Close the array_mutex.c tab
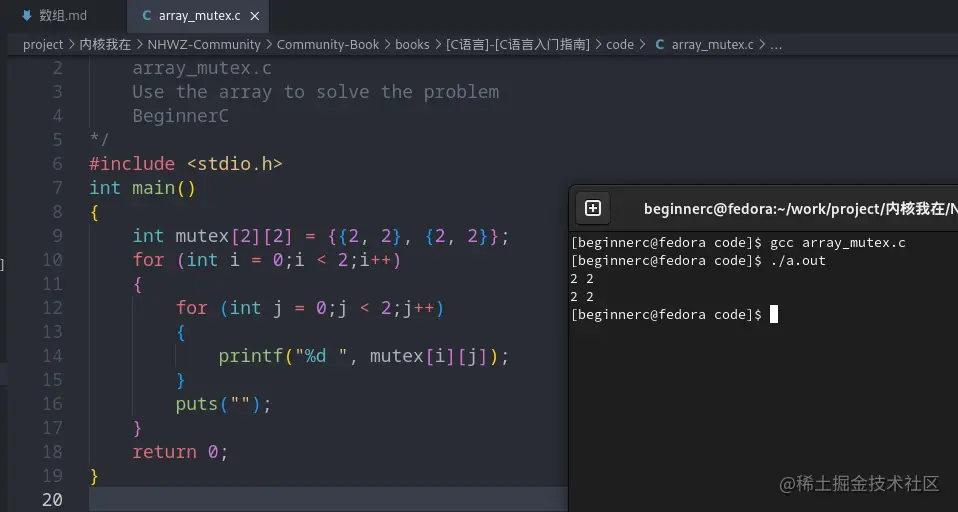958x512 pixels. (x=255, y=16)
